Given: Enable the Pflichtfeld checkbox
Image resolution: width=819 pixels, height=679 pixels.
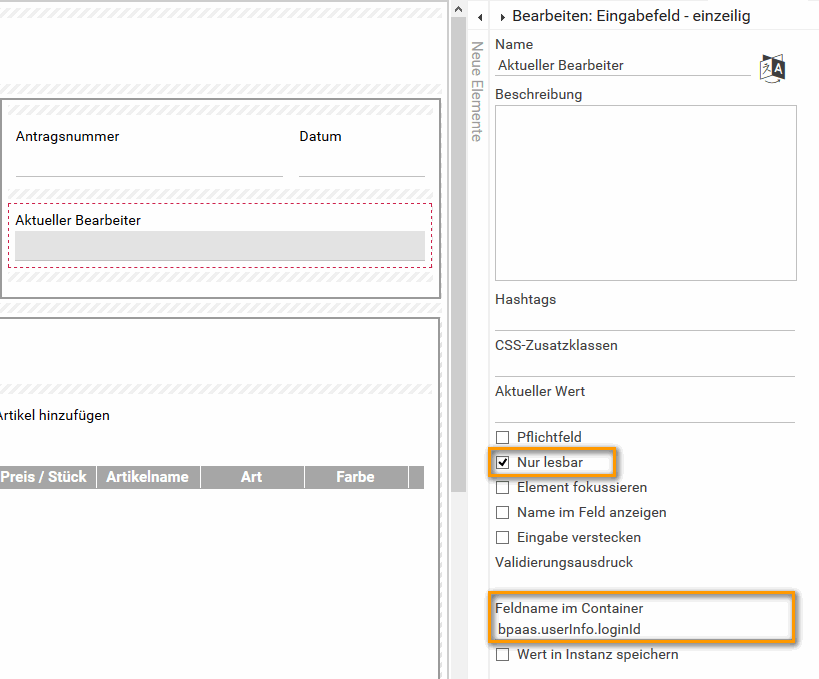Looking at the screenshot, I should coord(503,438).
